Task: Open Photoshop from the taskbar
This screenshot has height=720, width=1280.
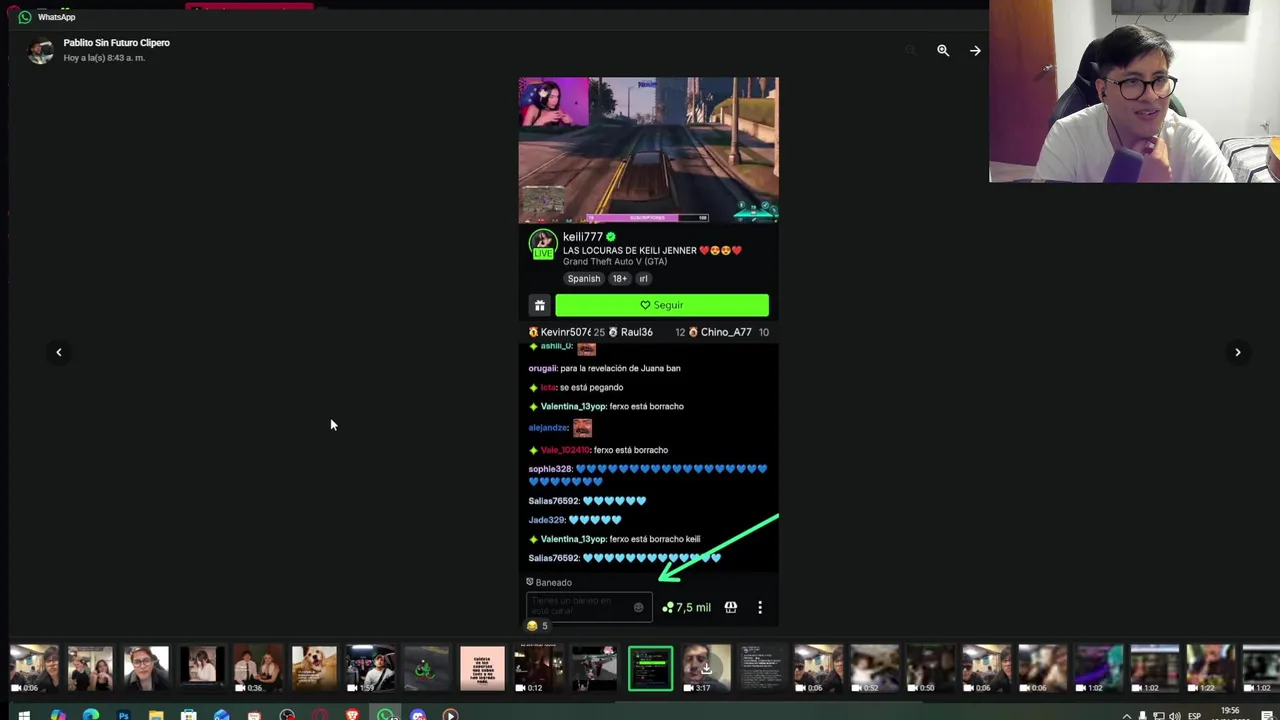Action: pos(123,715)
